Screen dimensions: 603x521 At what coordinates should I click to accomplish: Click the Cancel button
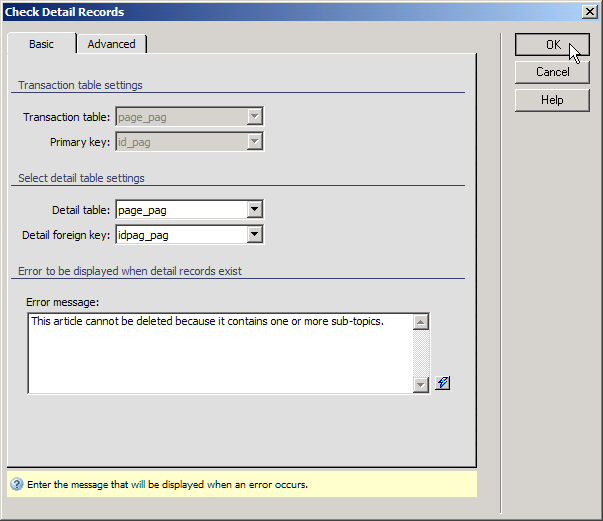(552, 72)
